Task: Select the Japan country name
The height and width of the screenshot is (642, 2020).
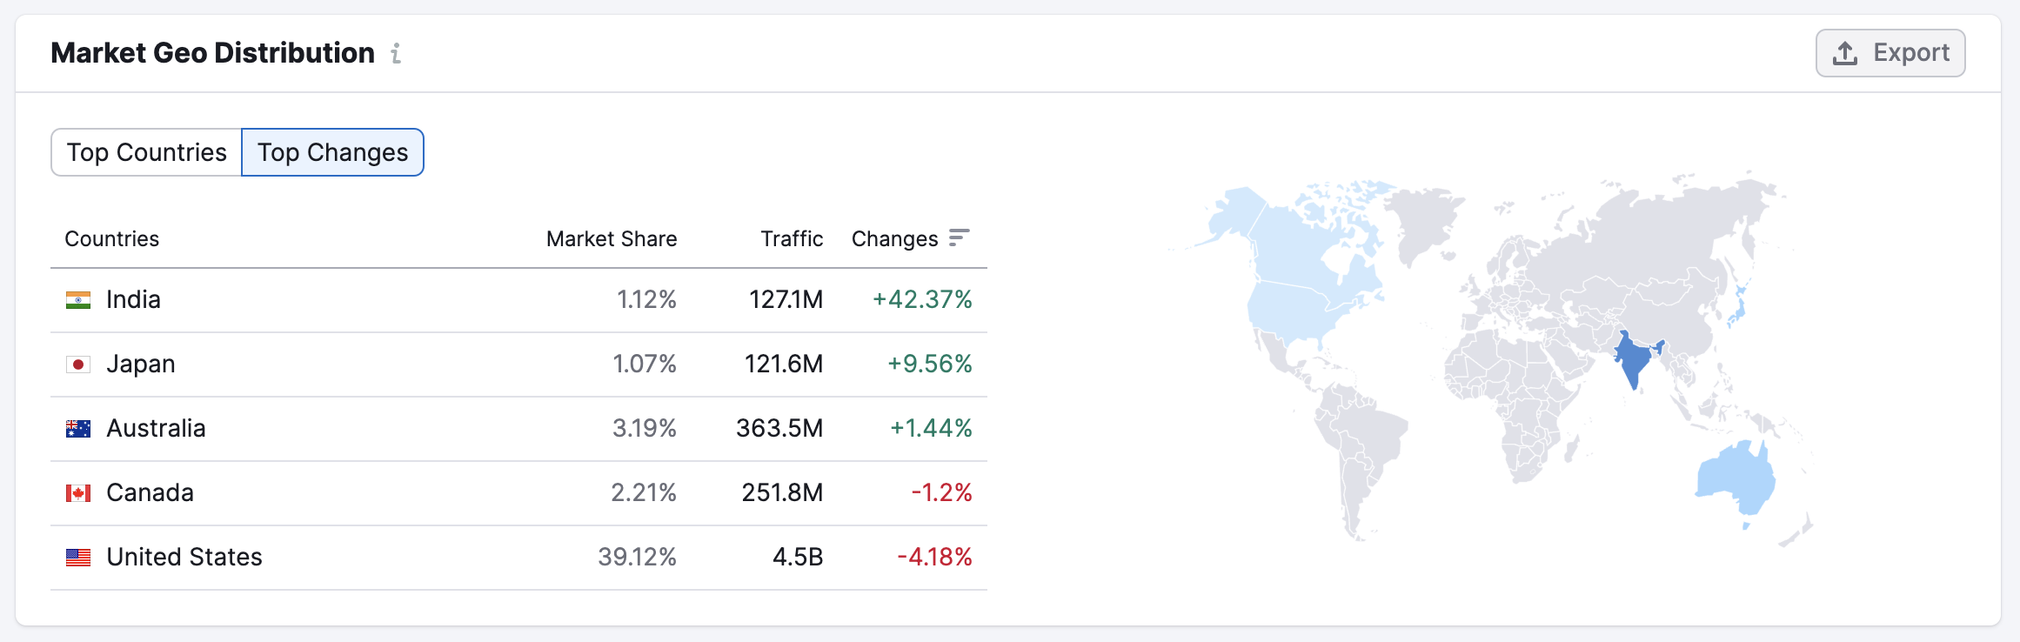Action: point(141,364)
